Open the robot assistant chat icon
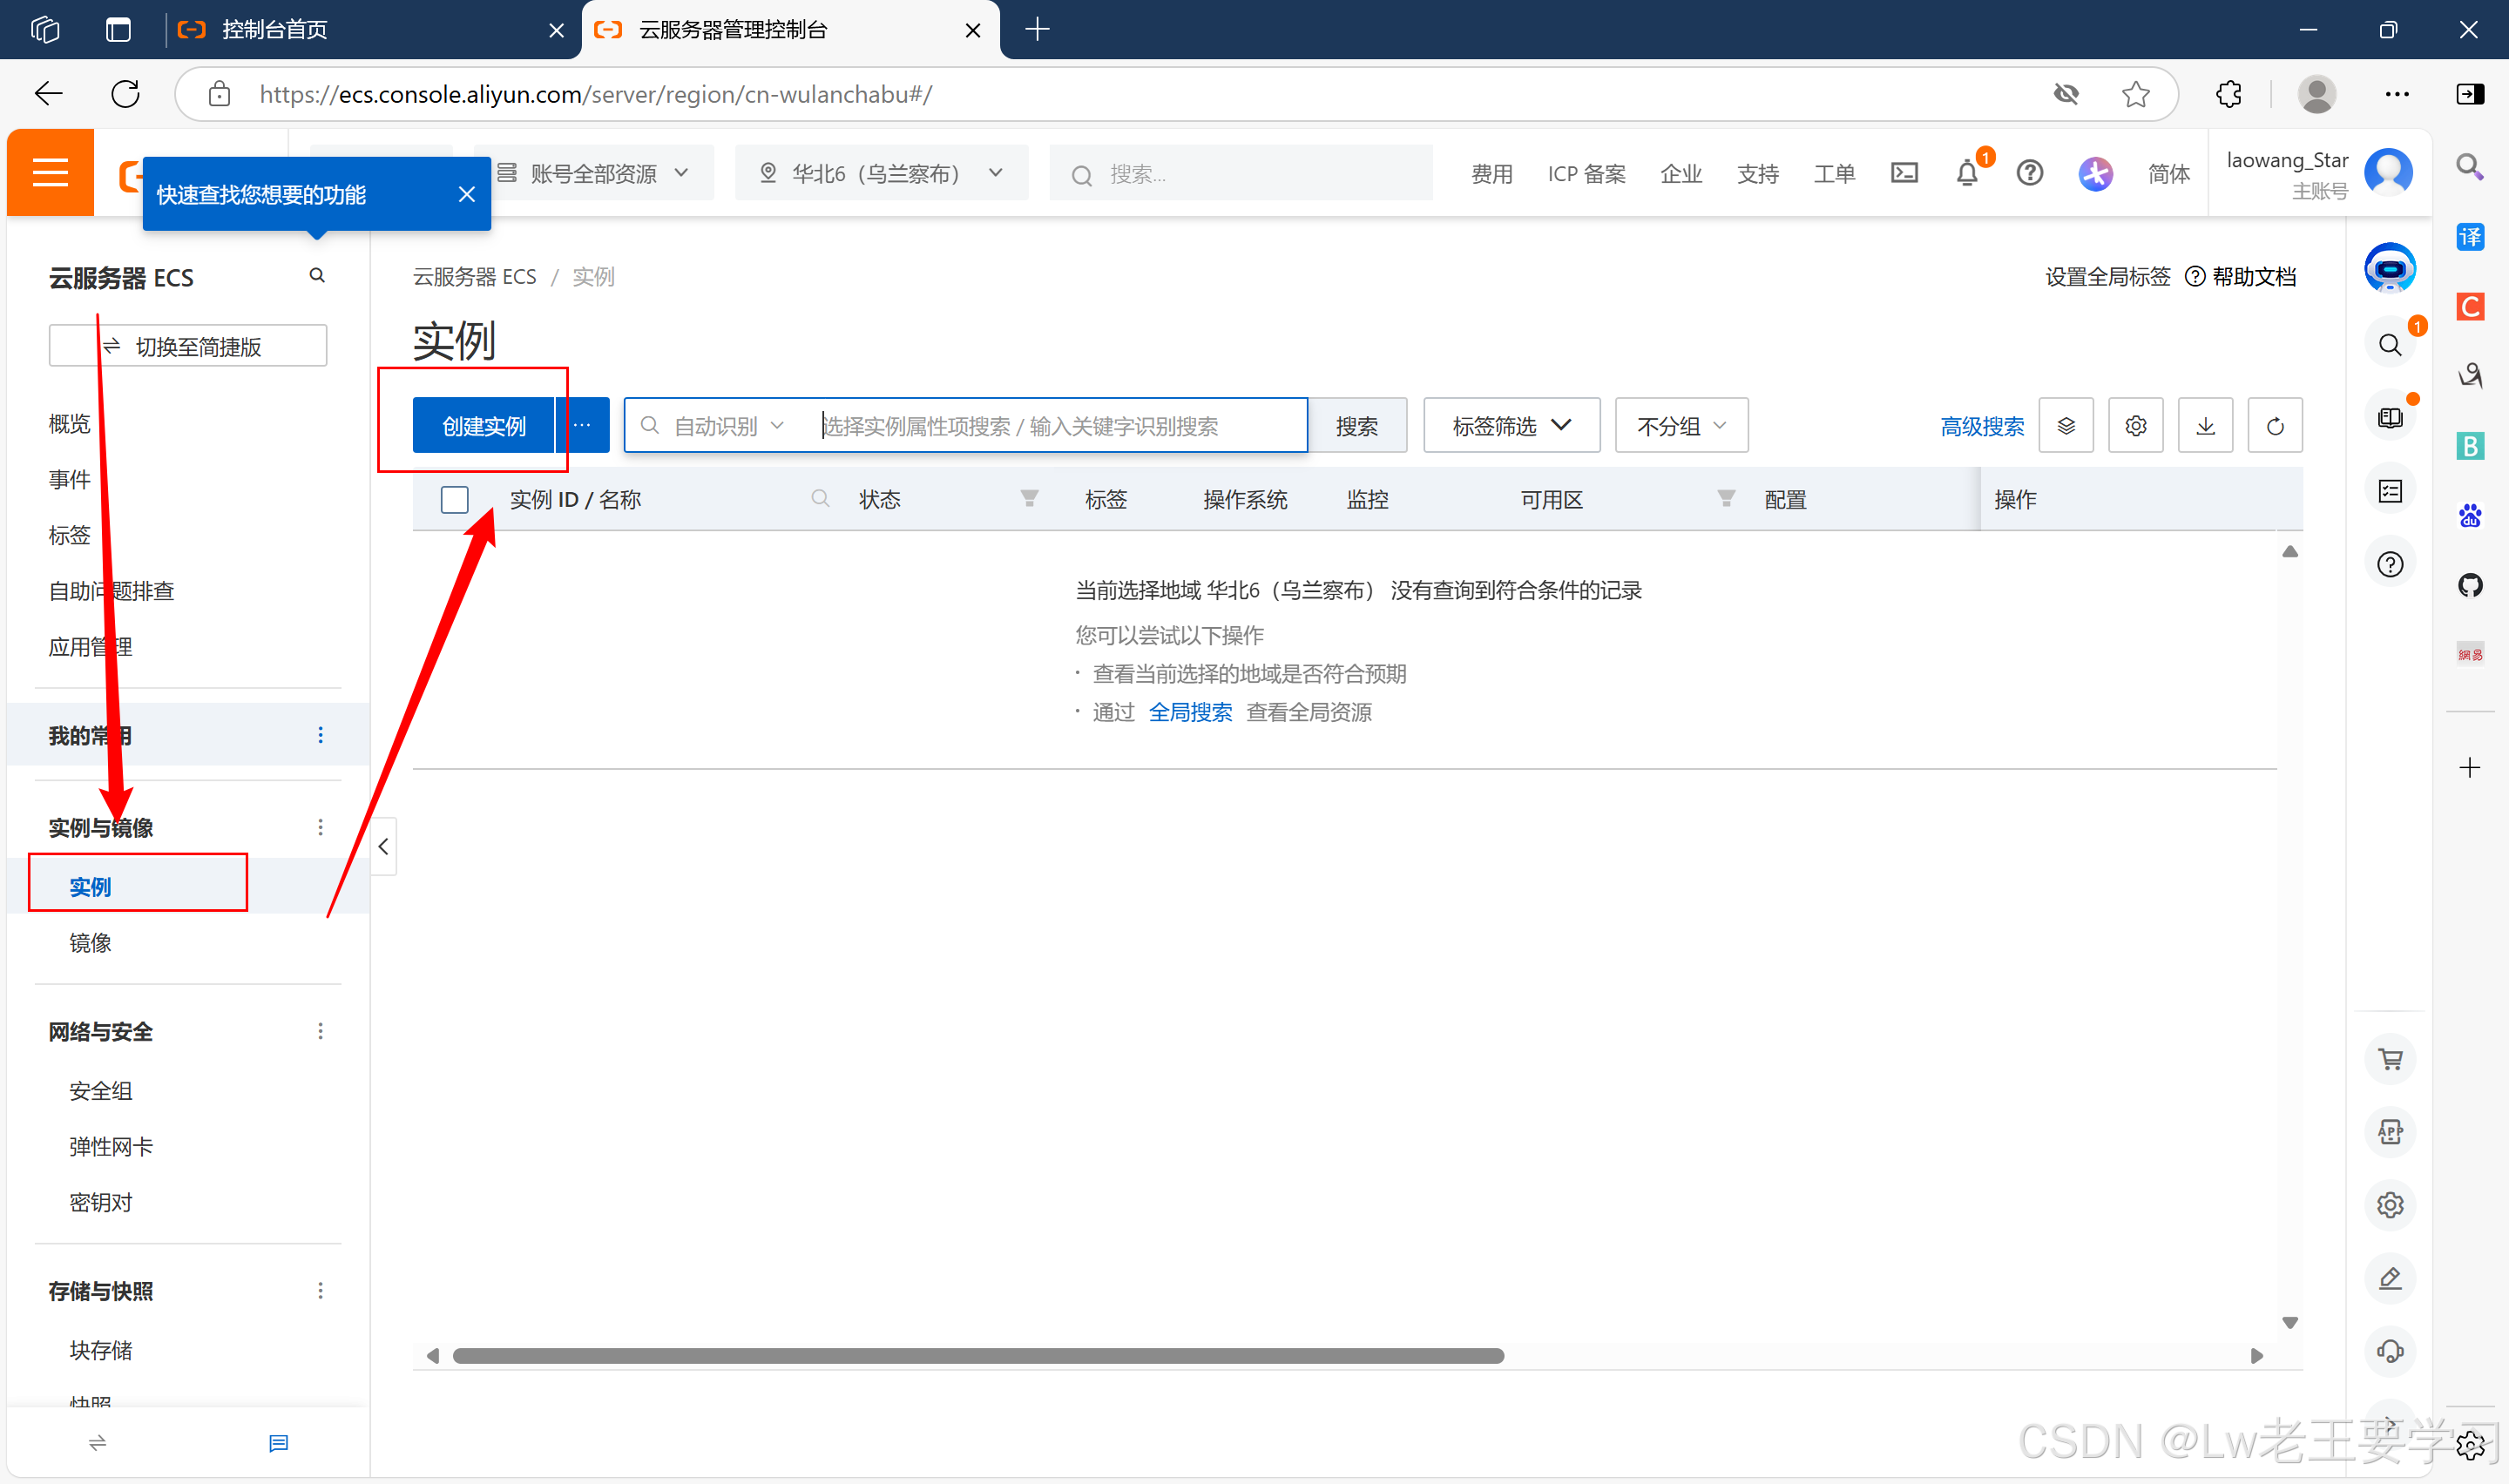 2390,268
